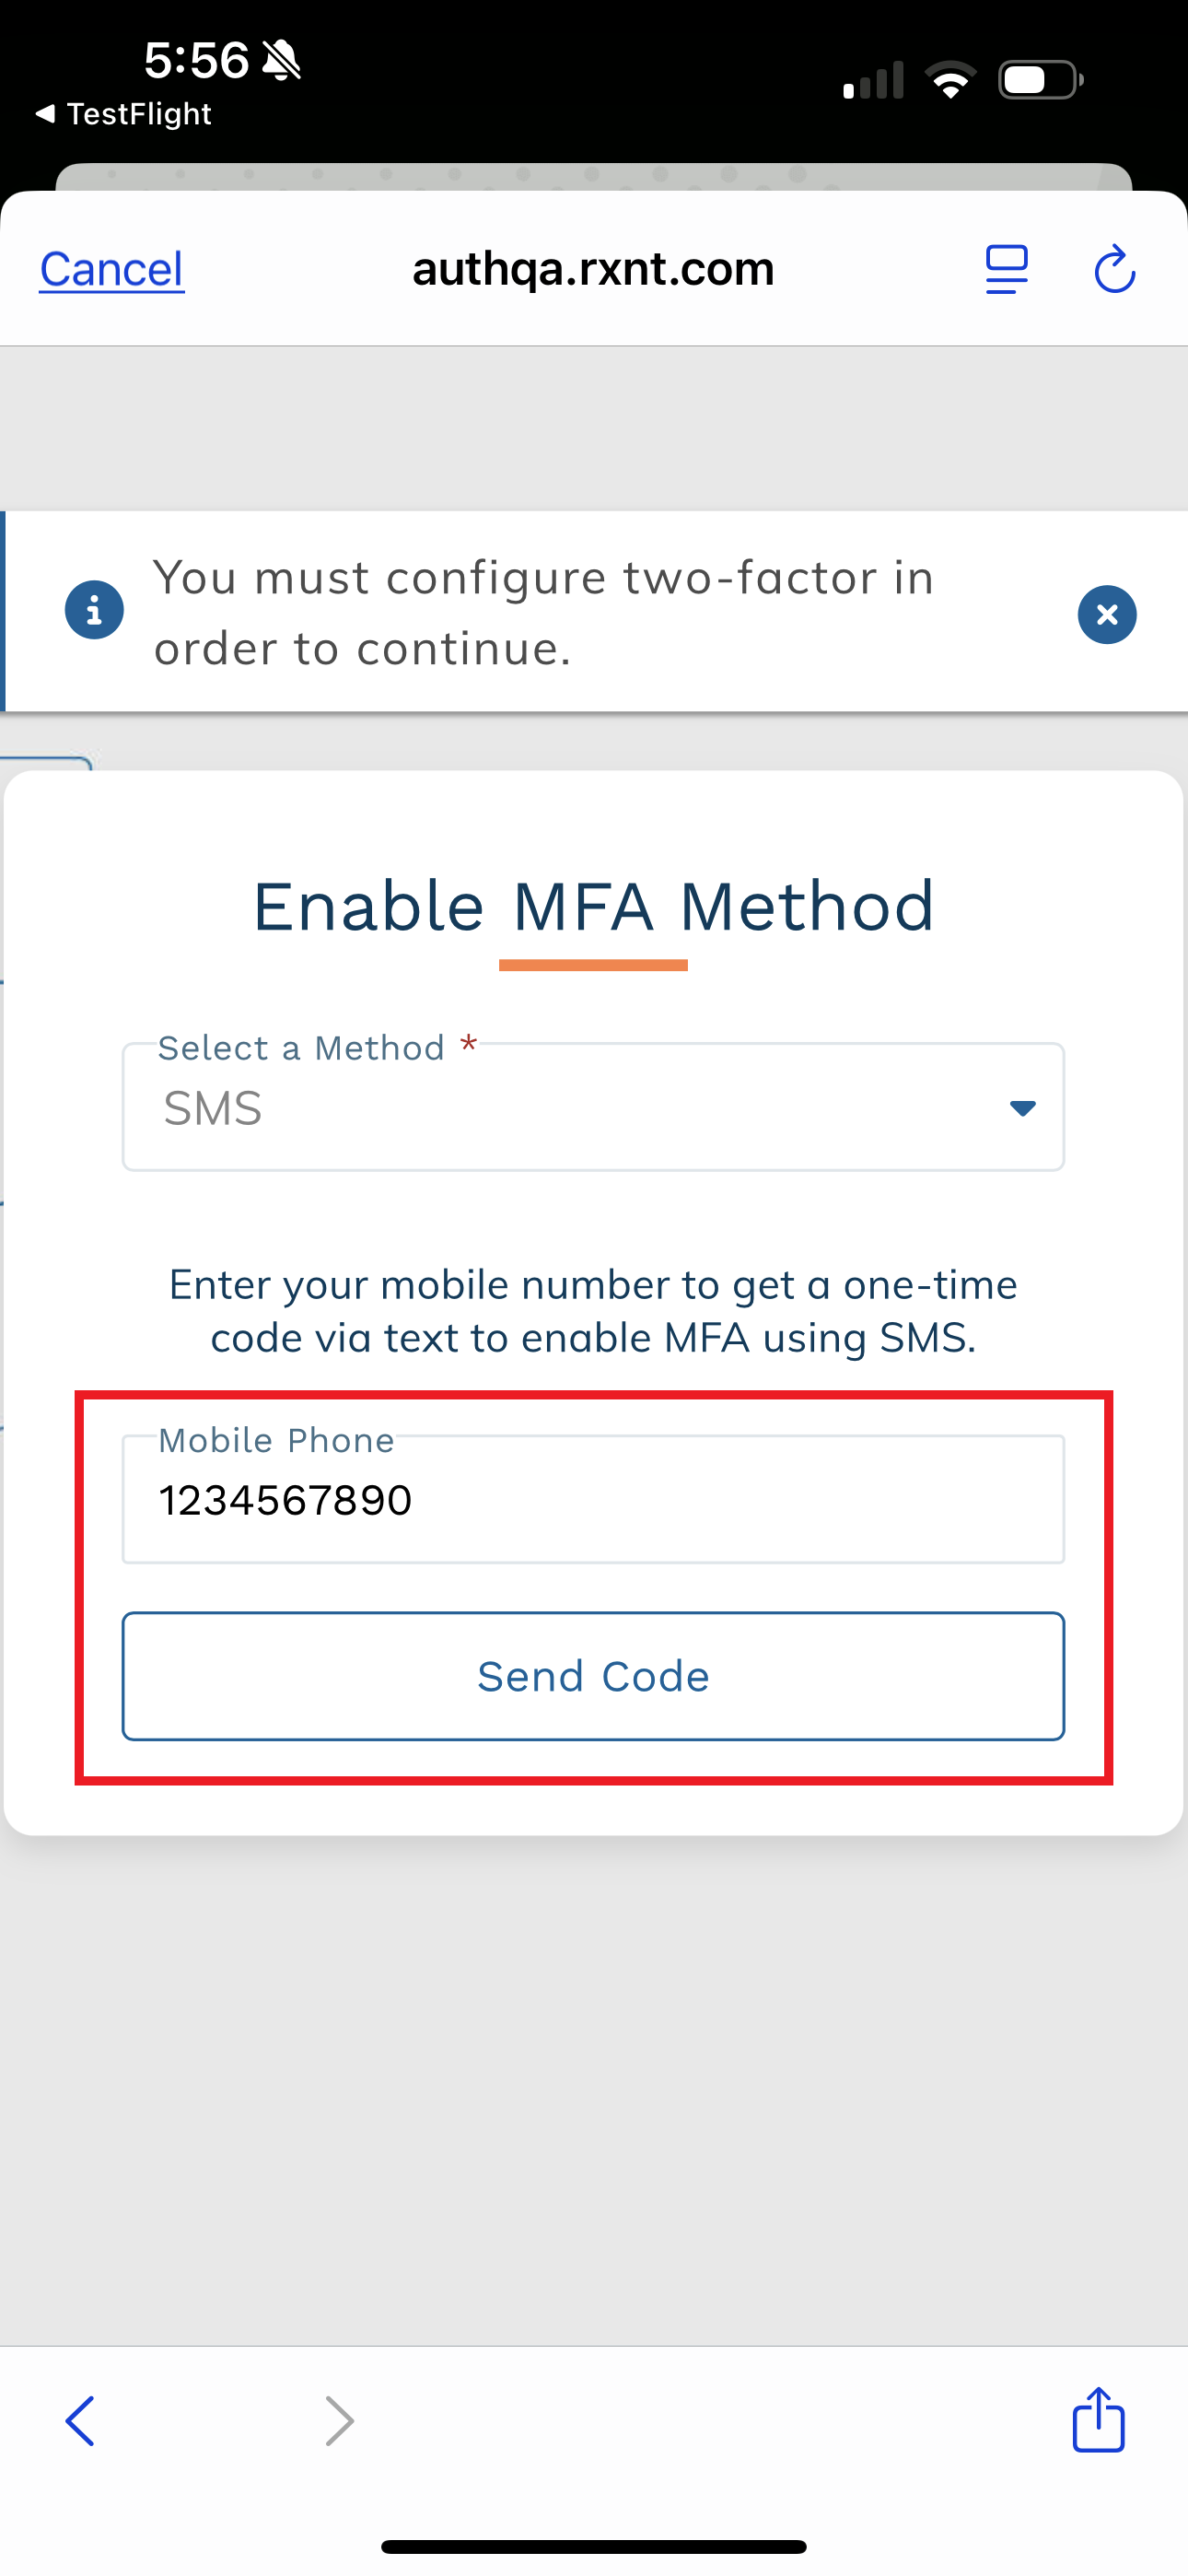Screen dimensions: 1188x2576
Task: Tap the Cancel link
Action: pos(111,269)
